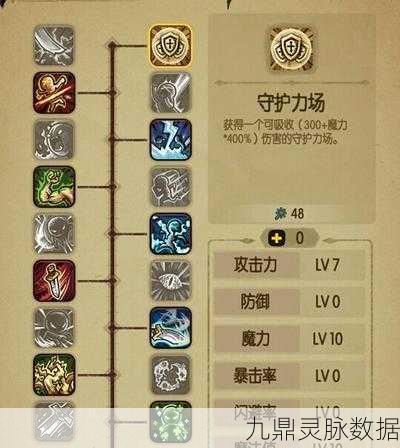Select the green flexing arm skill icon
The image size is (400, 448).
[x=54, y=187]
